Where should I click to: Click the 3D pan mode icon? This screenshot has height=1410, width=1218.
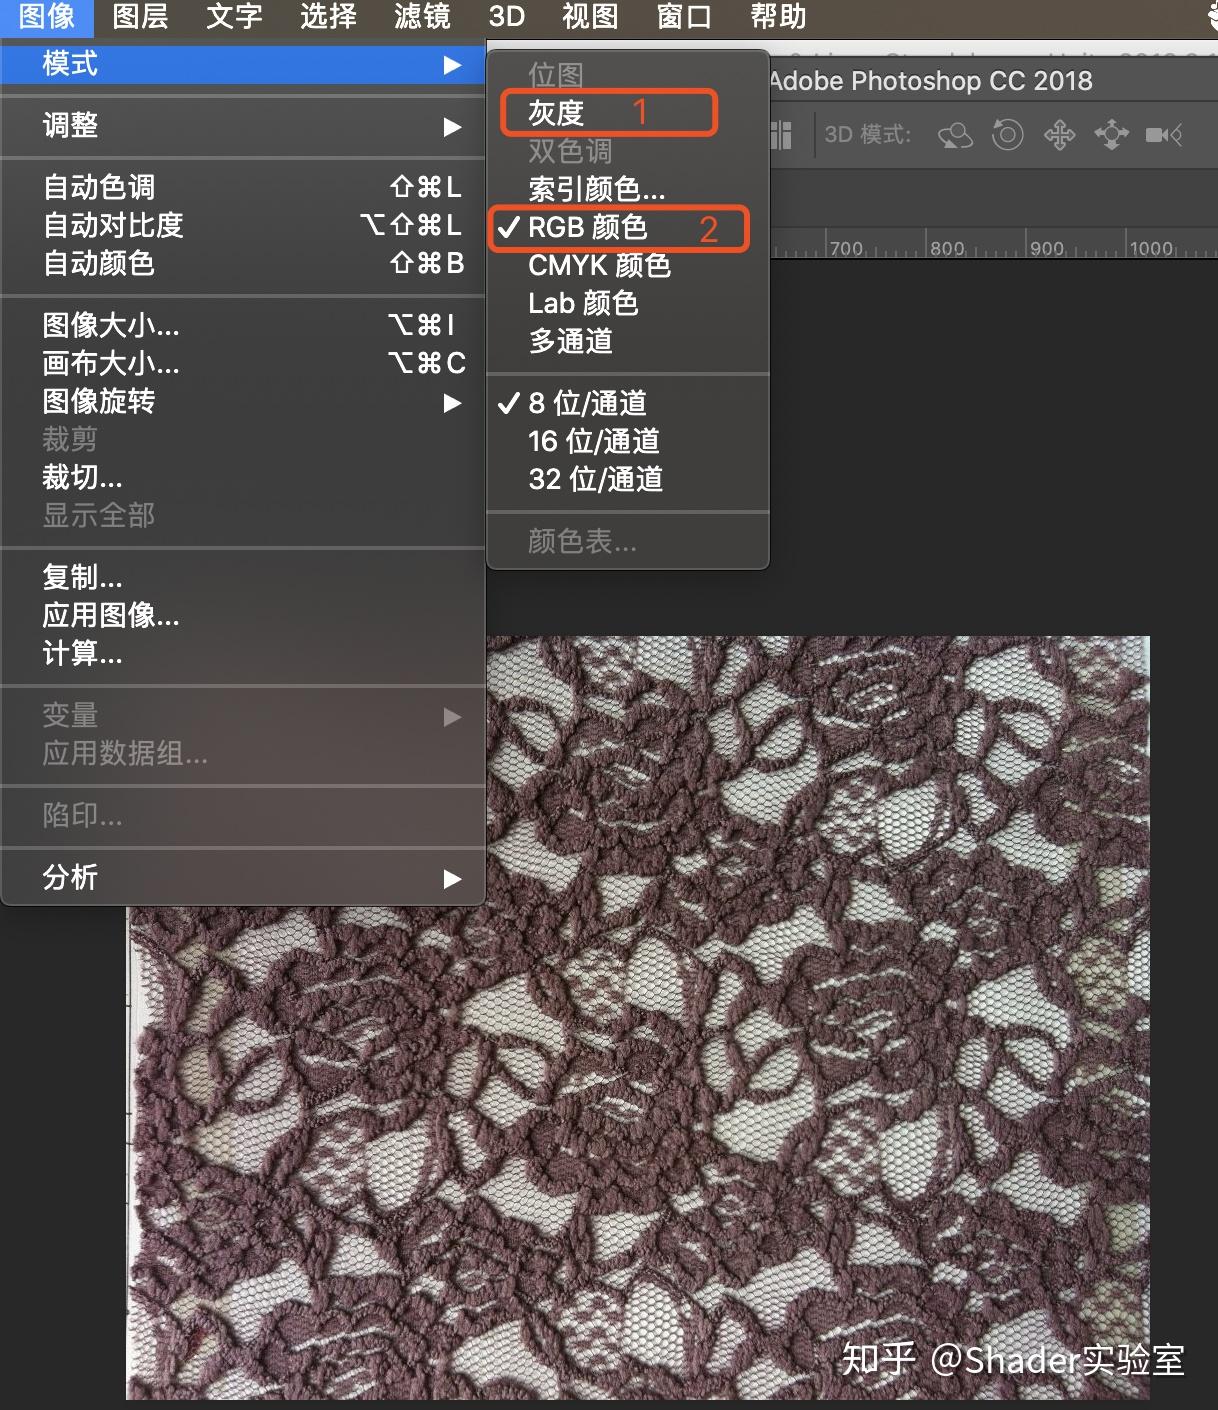(x=1059, y=134)
